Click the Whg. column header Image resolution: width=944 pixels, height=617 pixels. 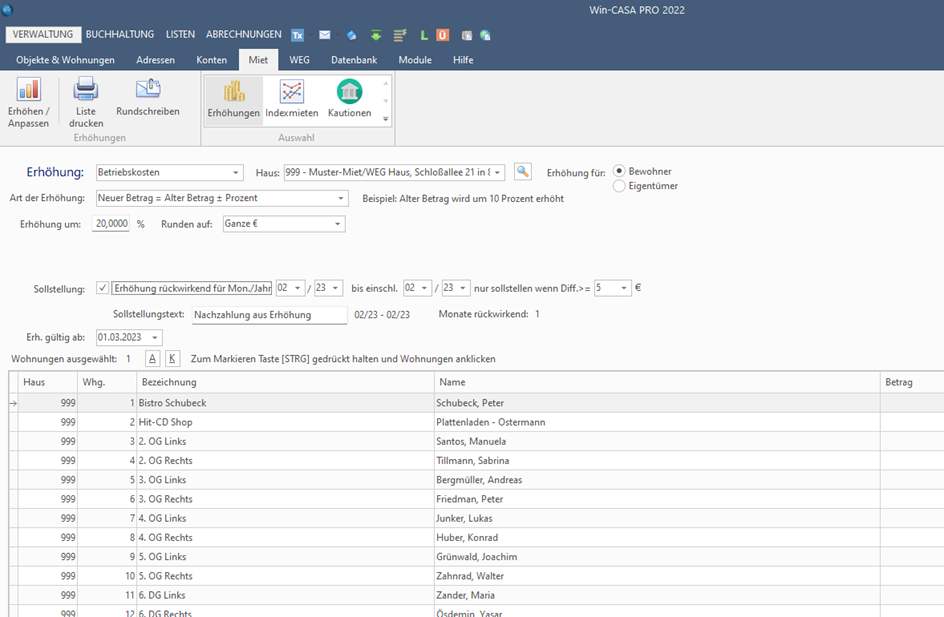107,382
